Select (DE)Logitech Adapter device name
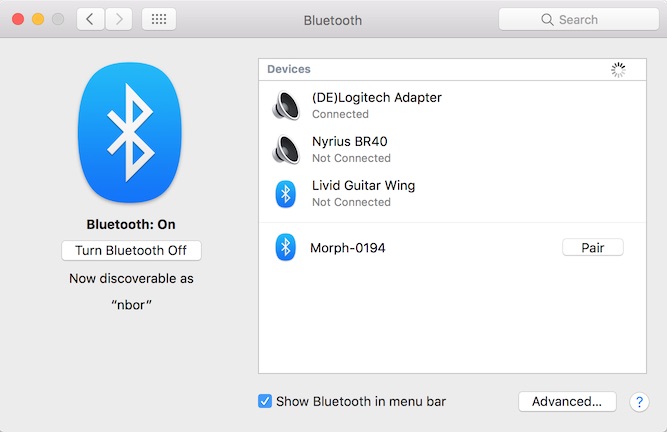The width and height of the screenshot is (667, 432). (376, 97)
